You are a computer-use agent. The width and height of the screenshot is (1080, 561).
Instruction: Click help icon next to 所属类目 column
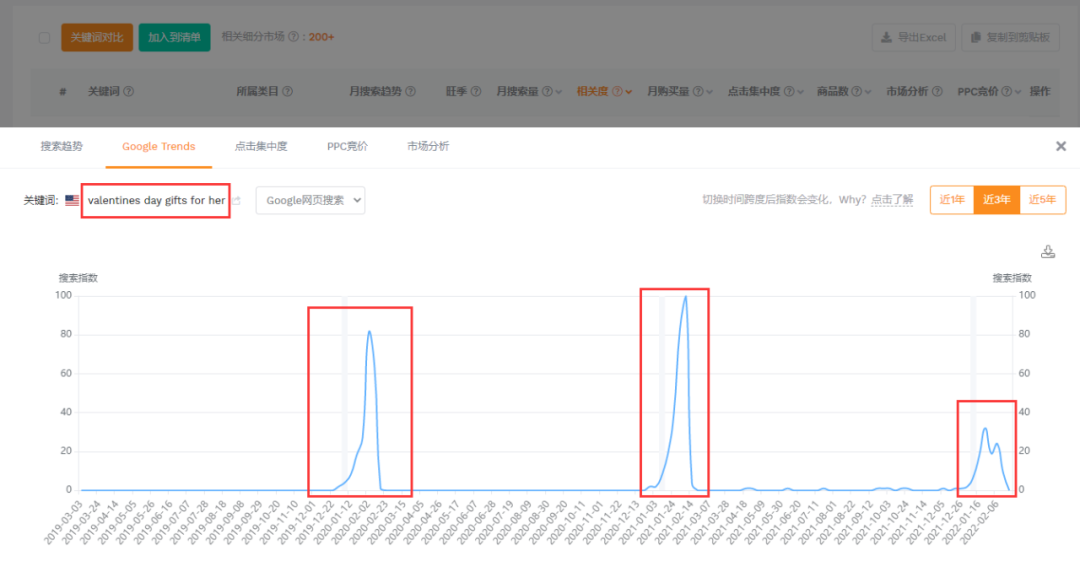(288, 92)
